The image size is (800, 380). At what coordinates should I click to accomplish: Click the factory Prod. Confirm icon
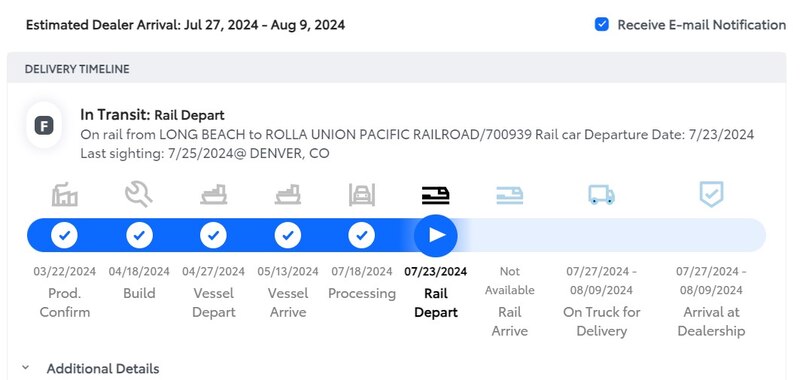coord(65,194)
